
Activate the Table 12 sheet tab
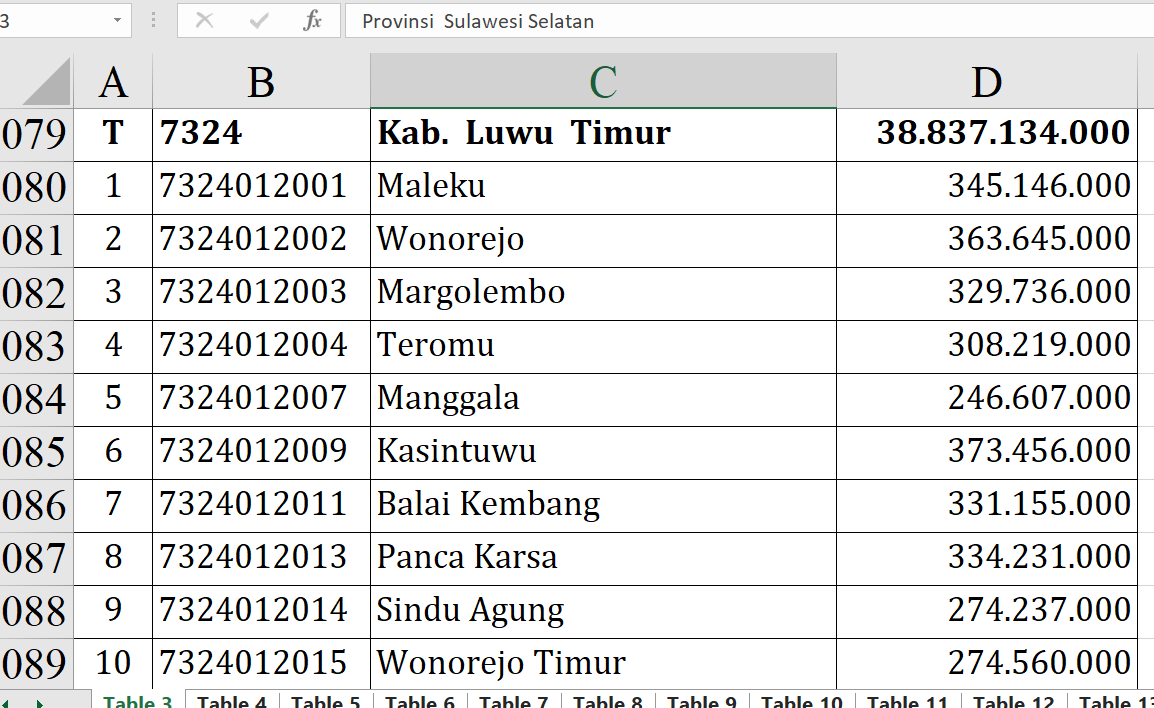pyautogui.click(x=1013, y=702)
